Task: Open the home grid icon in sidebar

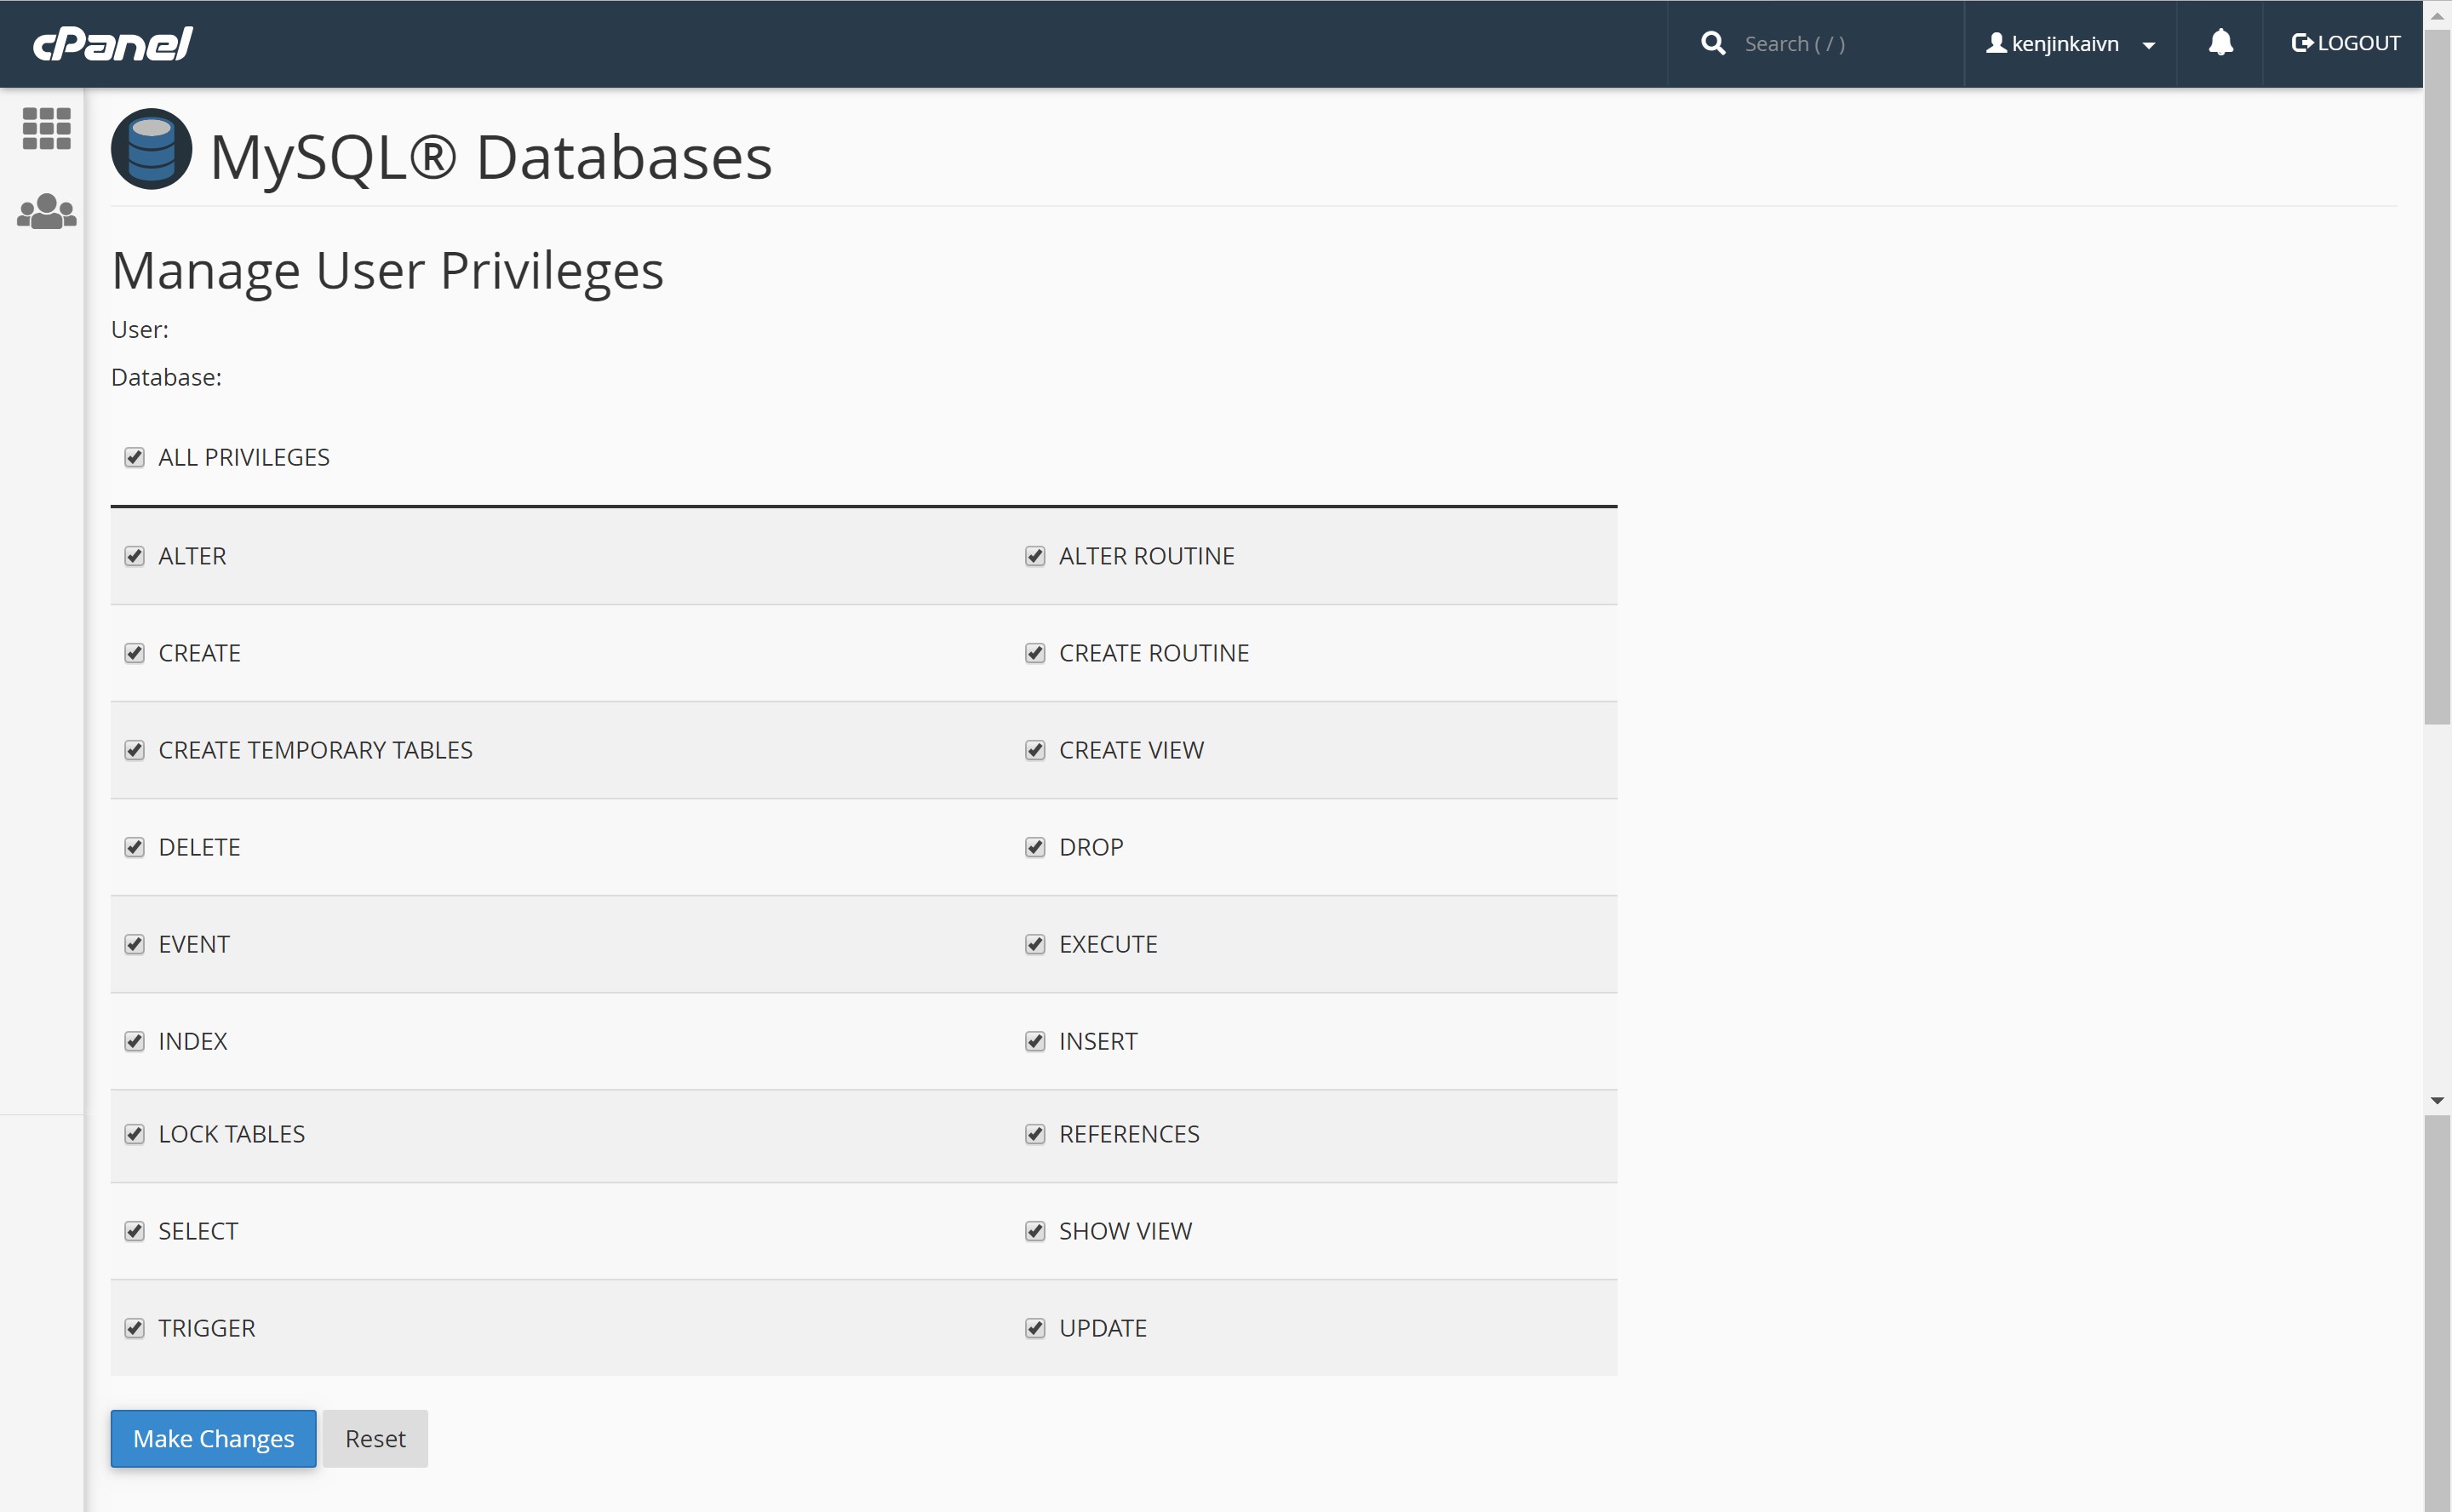Action: 47,129
